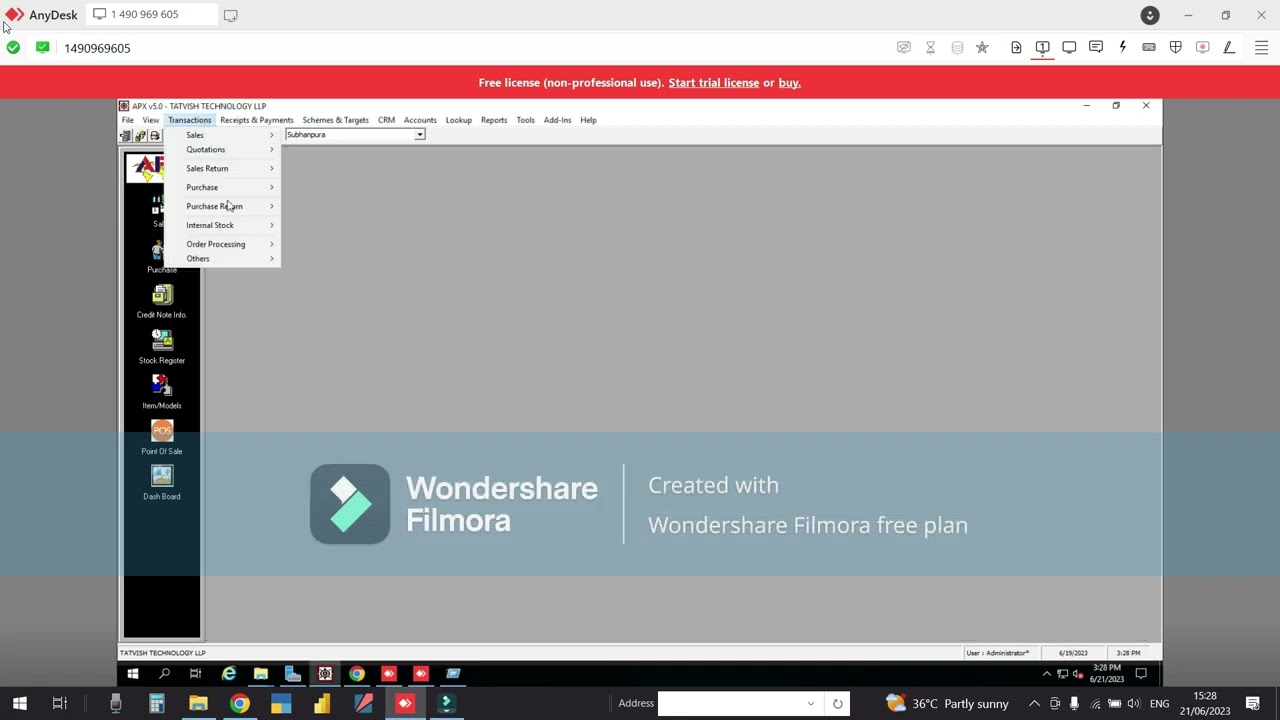The width and height of the screenshot is (1280, 720).
Task: Activate the AnyDesk whiteboard pen icon
Action: (x=1229, y=47)
